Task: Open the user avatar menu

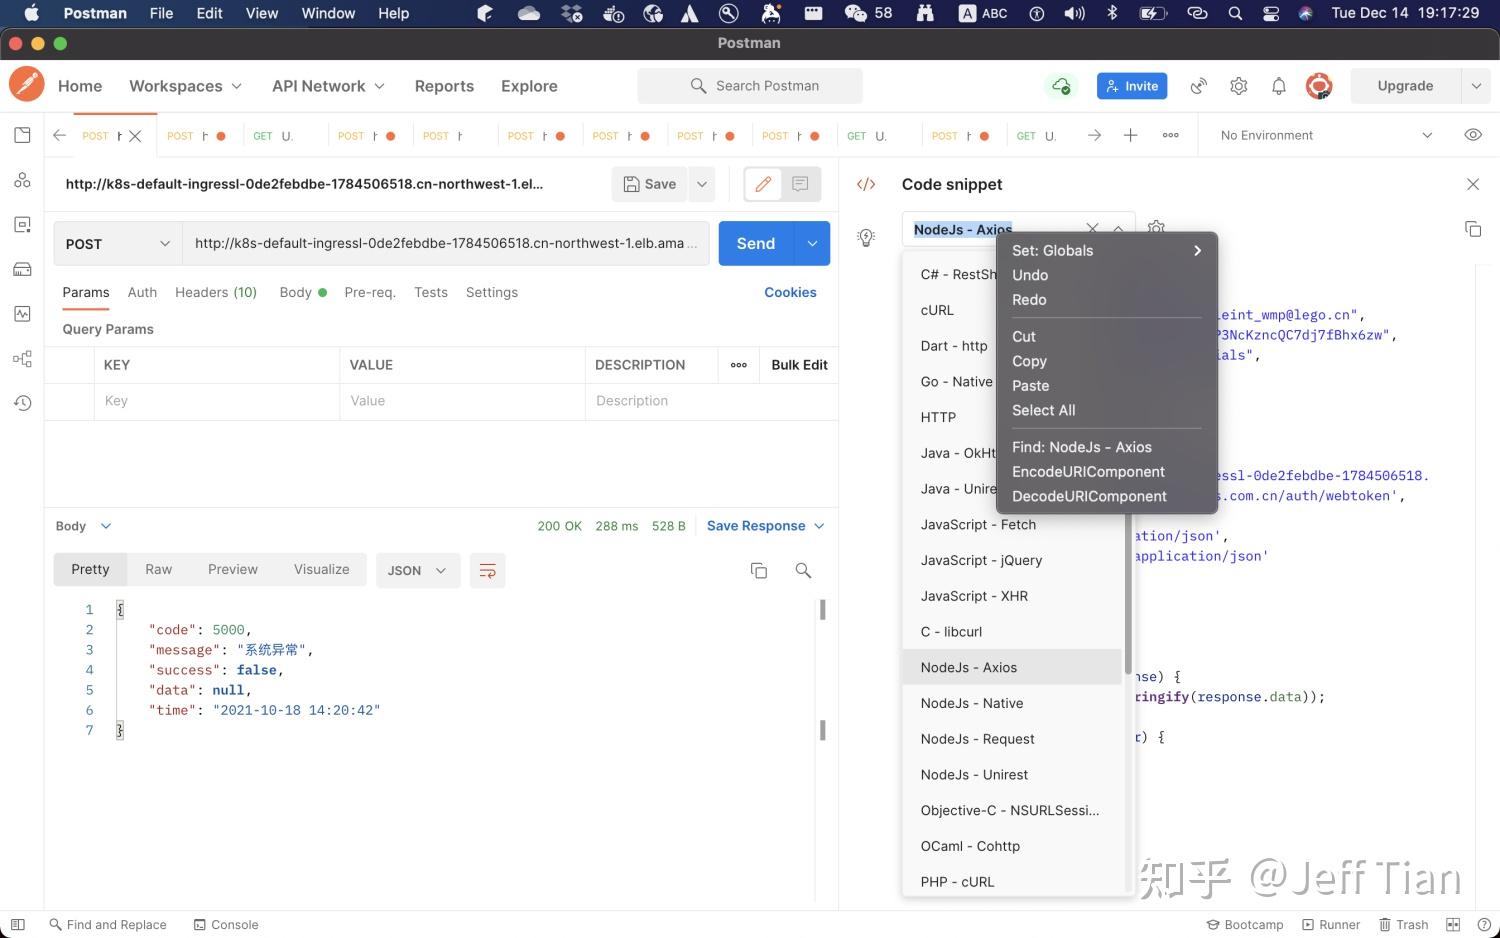Action: pyautogui.click(x=1319, y=86)
